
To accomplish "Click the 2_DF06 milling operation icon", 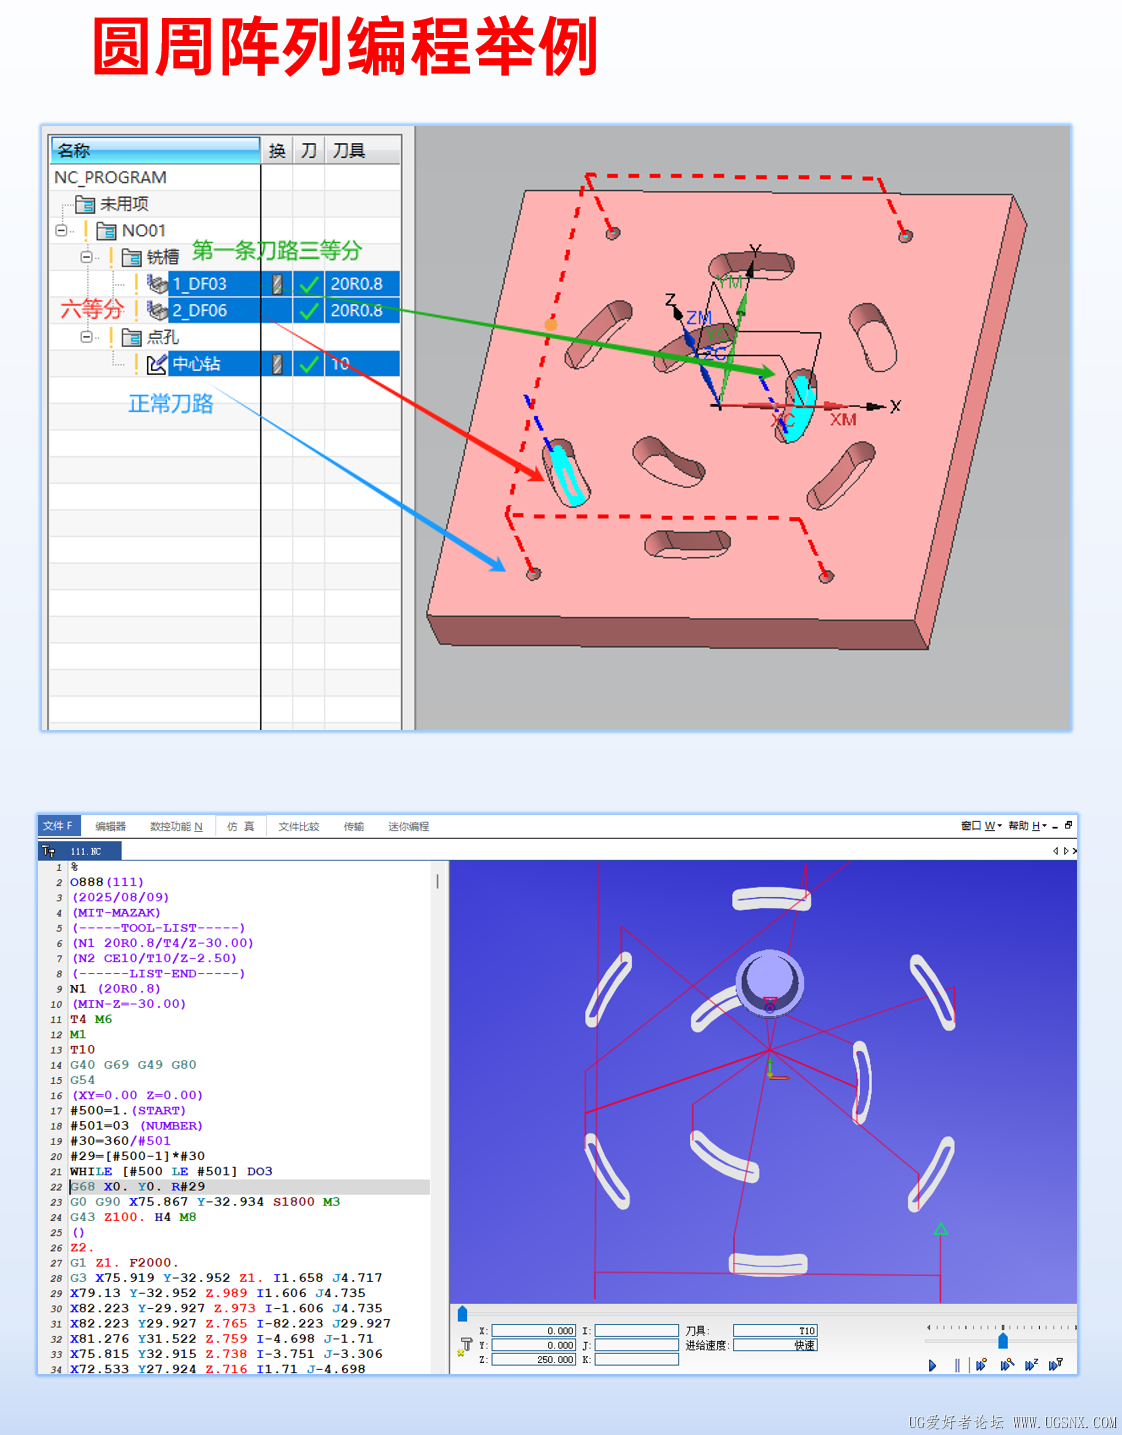I will point(157,311).
